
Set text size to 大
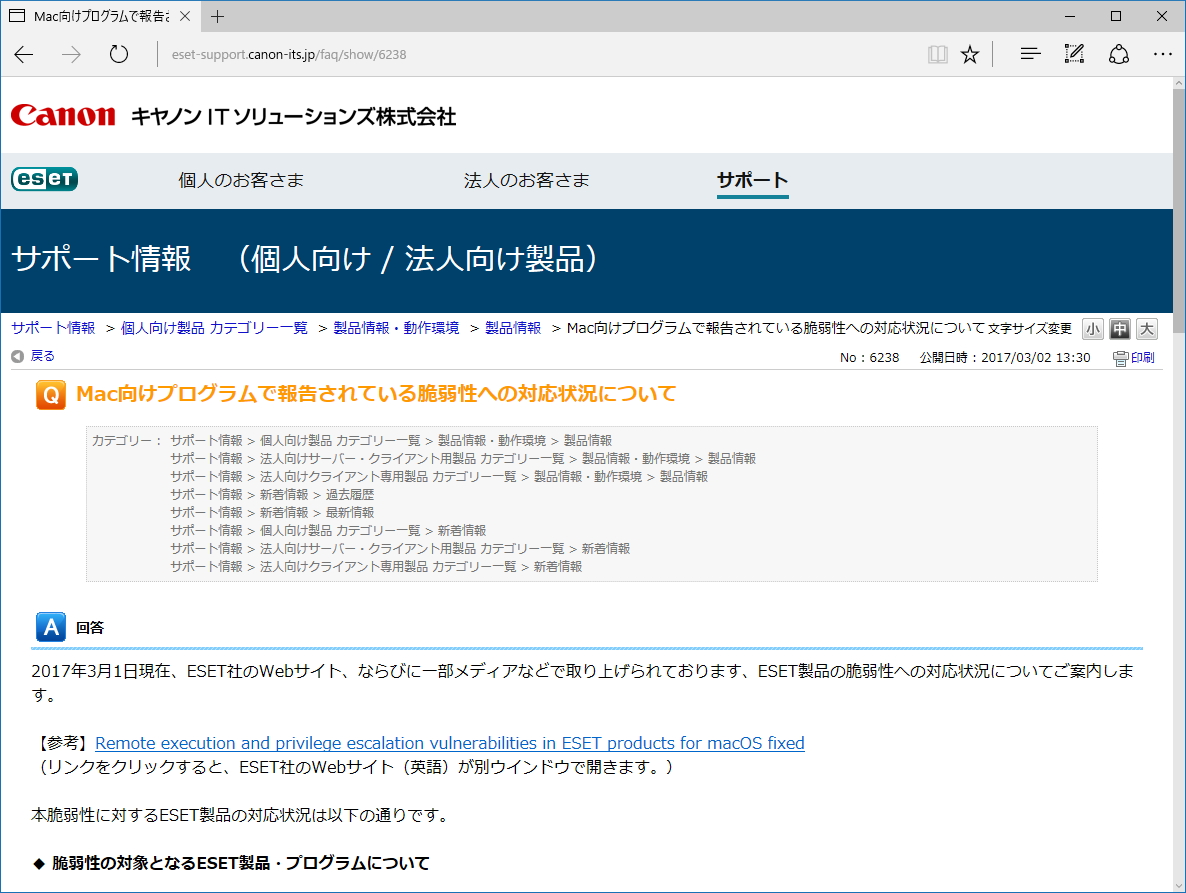[x=1147, y=329]
